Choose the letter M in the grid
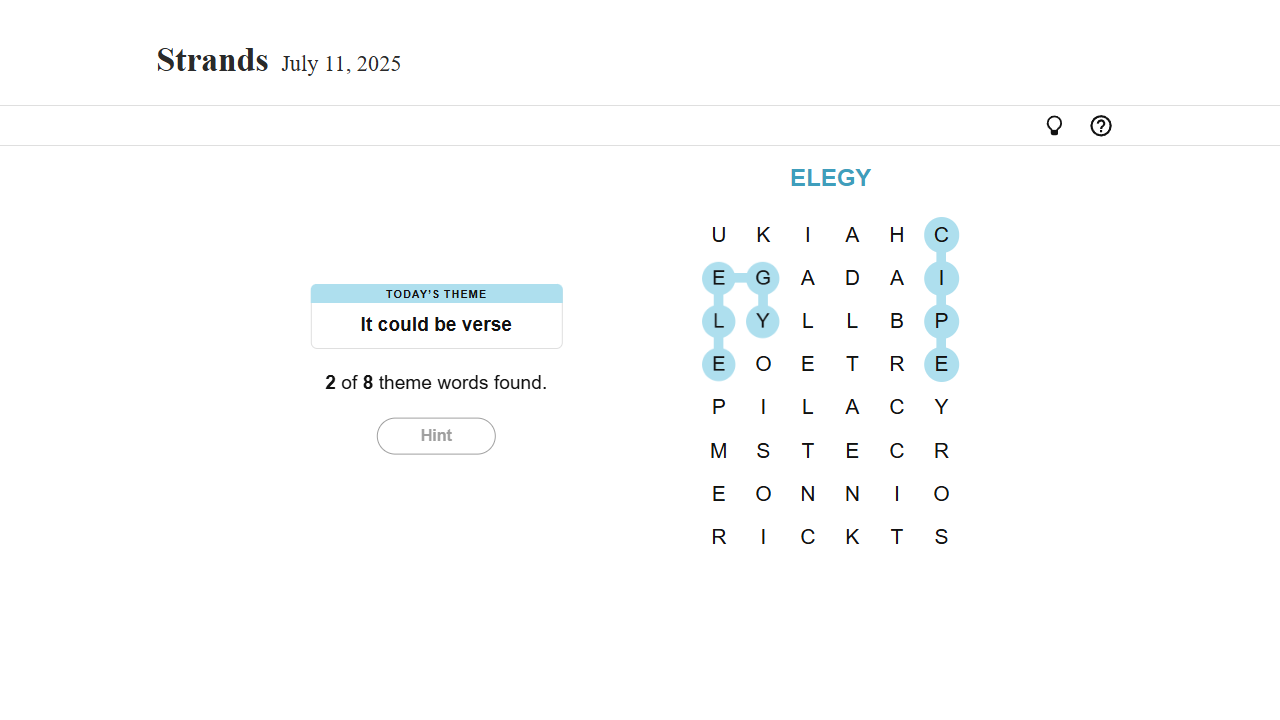 (x=718, y=451)
